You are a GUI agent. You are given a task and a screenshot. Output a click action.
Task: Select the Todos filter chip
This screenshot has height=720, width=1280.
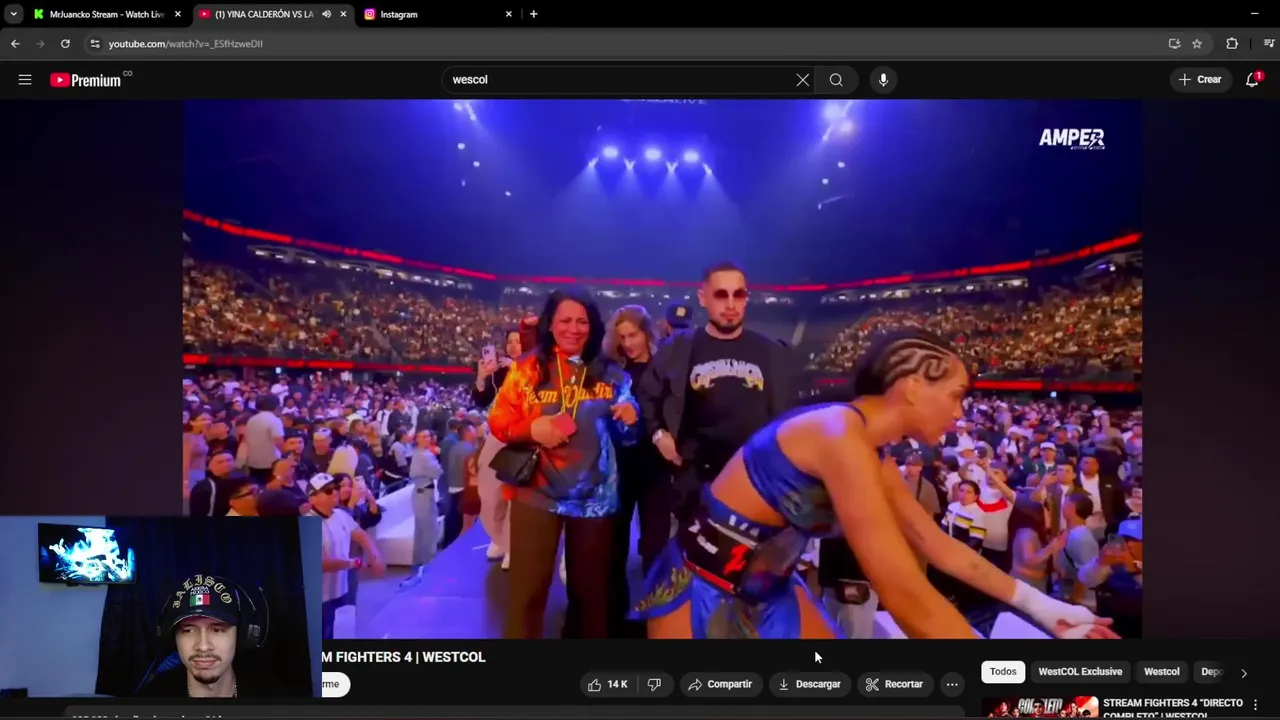click(1003, 672)
